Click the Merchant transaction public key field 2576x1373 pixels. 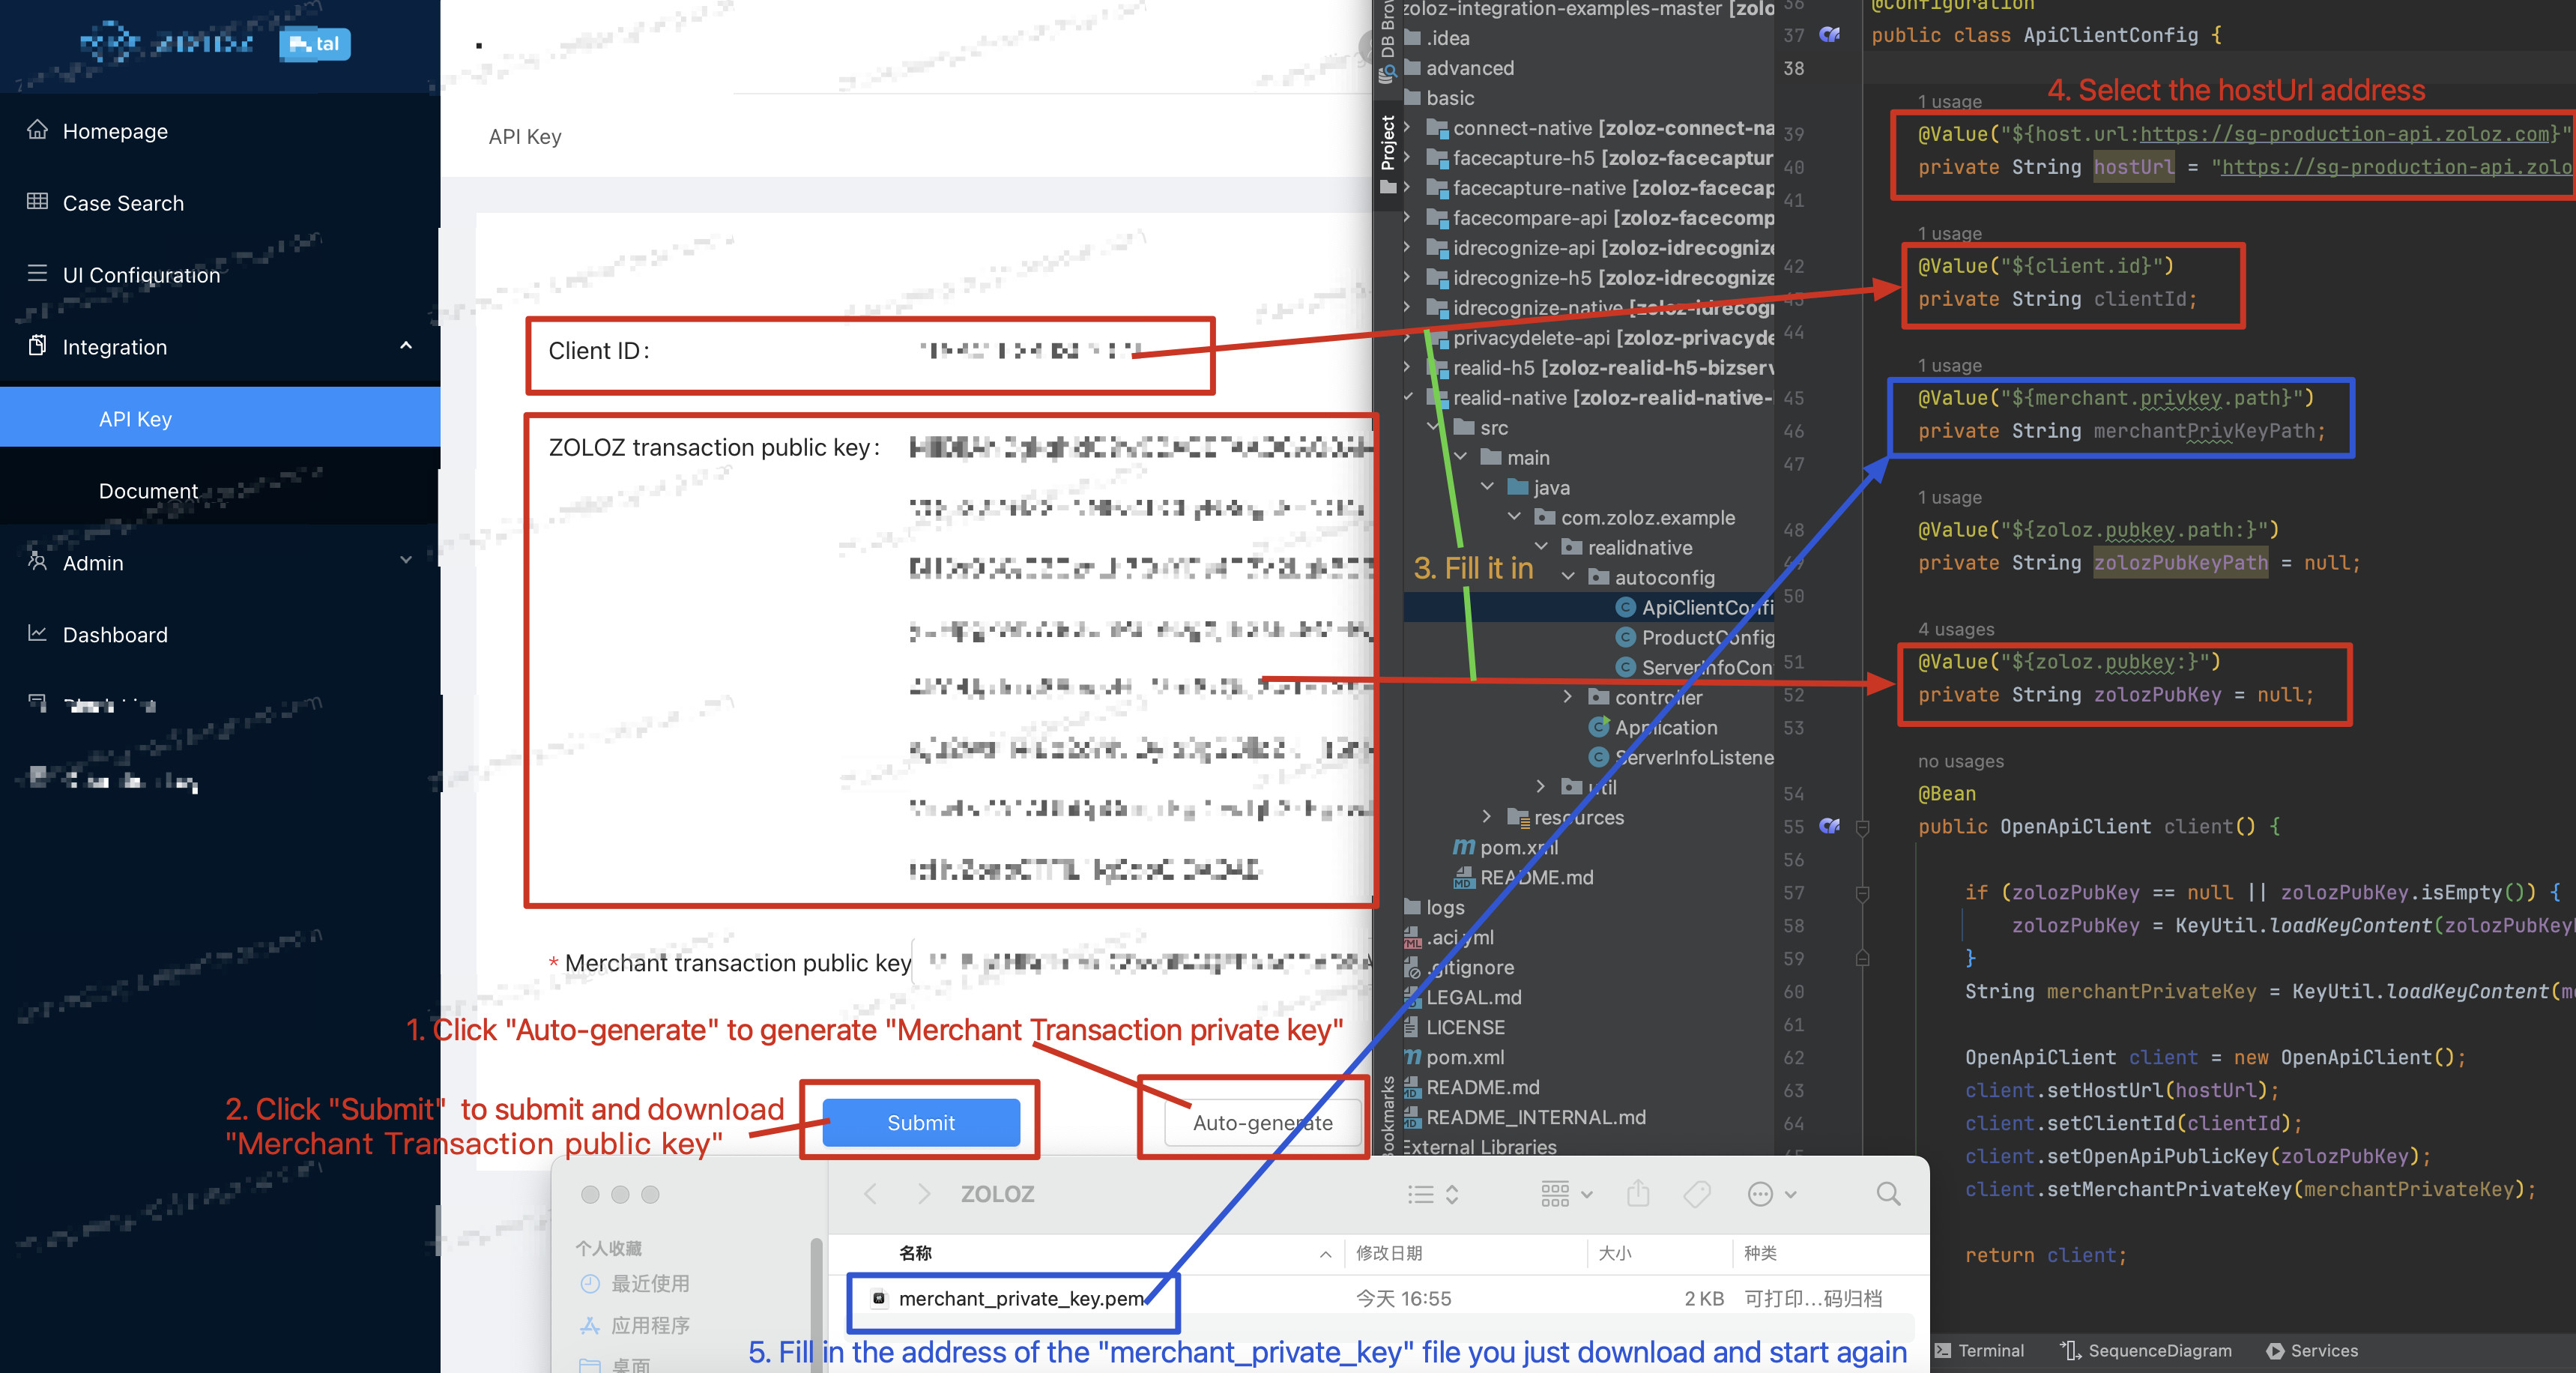[x=1140, y=963]
